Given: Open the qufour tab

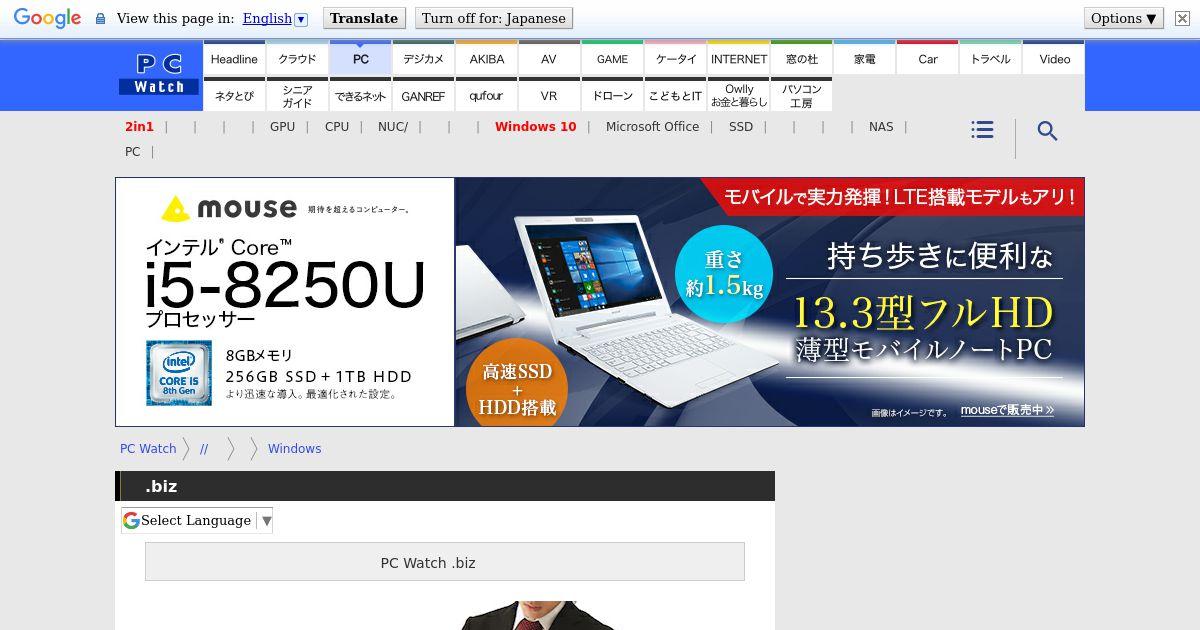Looking at the screenshot, I should [x=486, y=95].
